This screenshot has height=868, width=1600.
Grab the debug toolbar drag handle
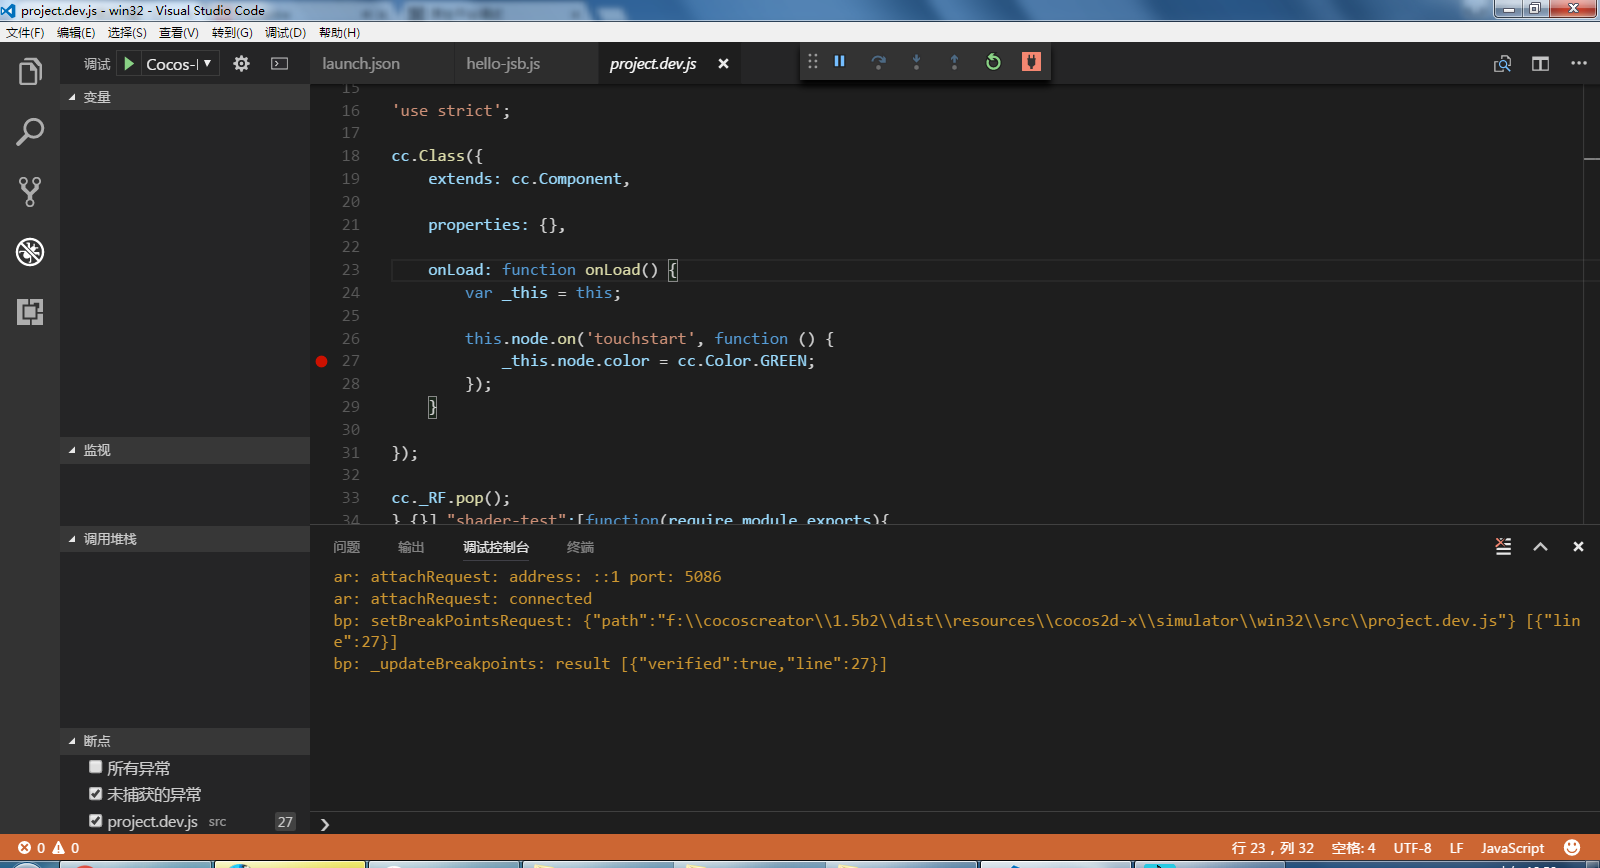(813, 62)
